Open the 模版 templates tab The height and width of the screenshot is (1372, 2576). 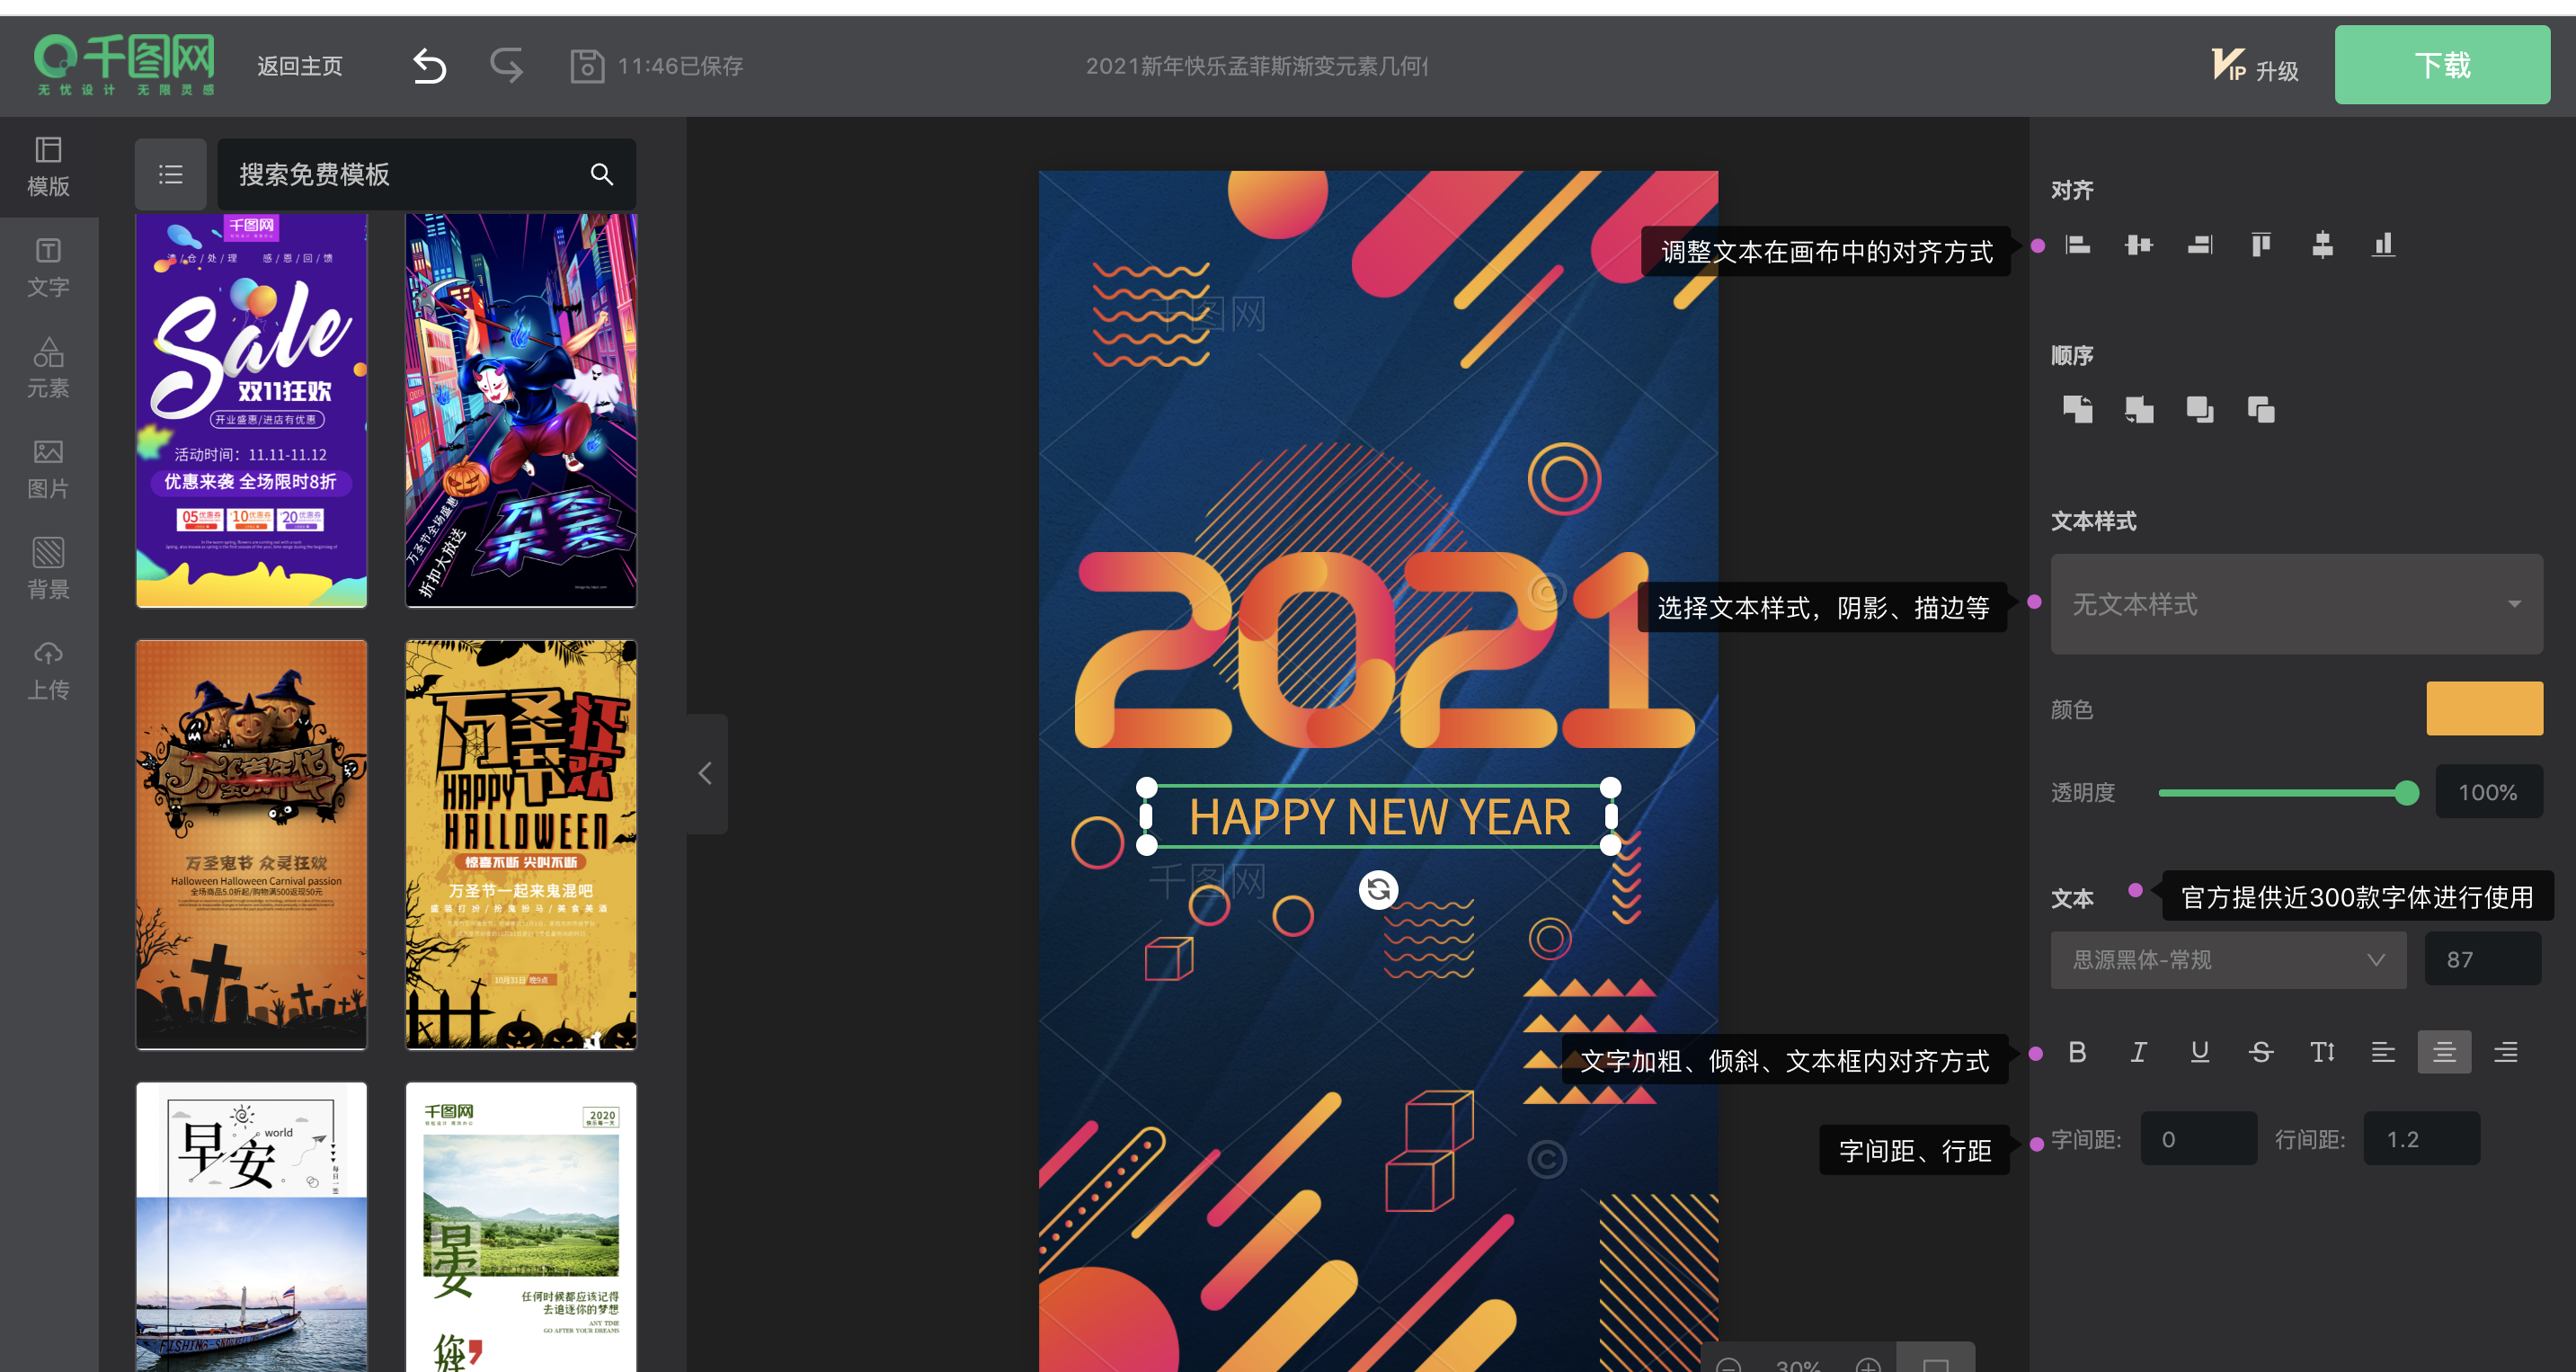[48, 166]
